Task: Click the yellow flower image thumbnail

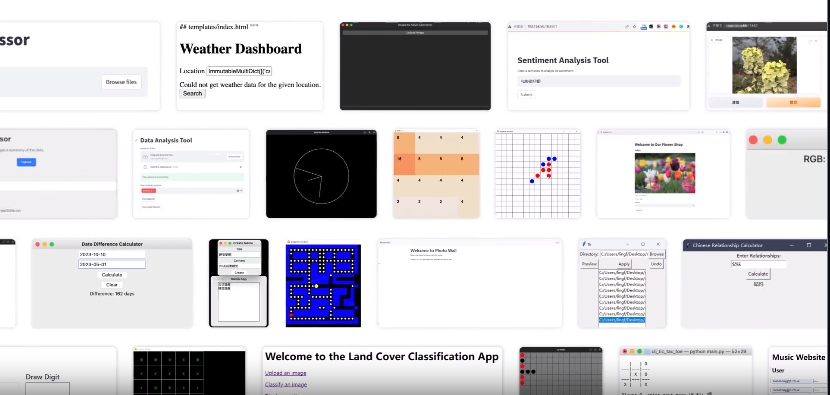Action: (x=764, y=65)
